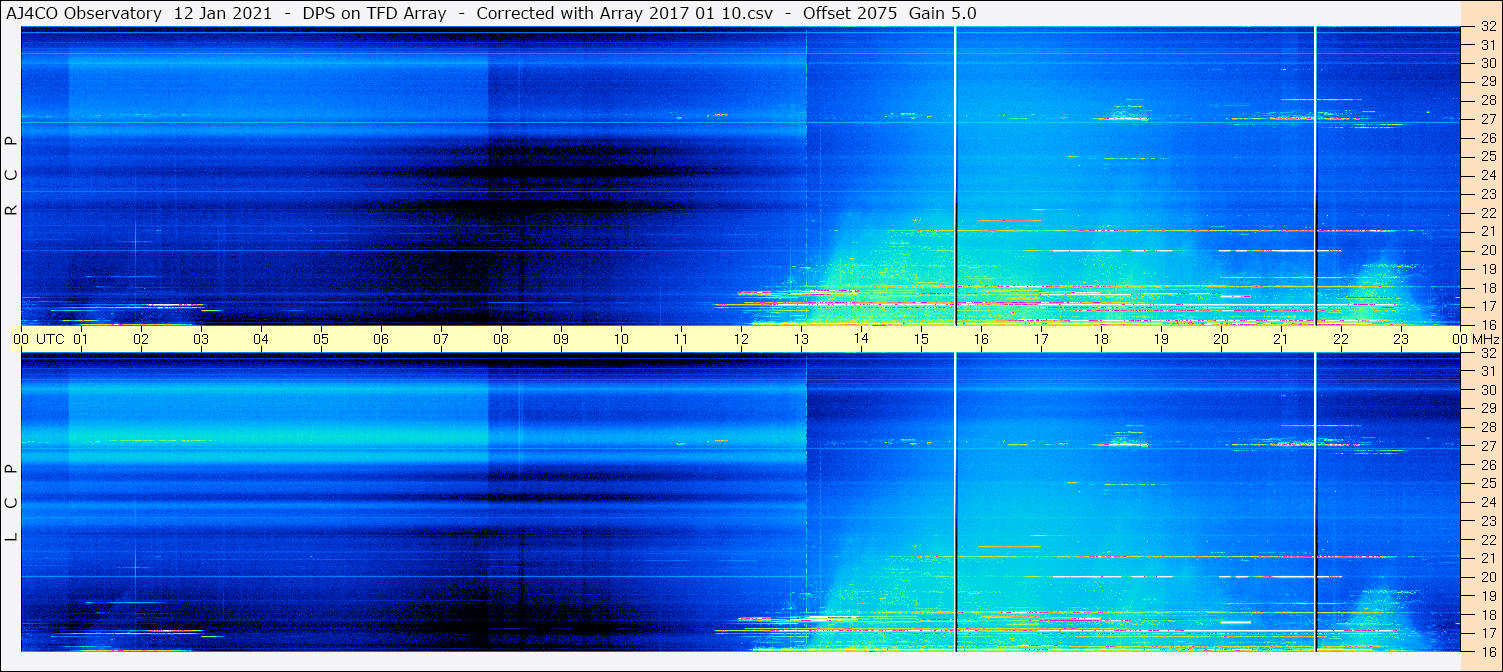
Task: Click the 26 MHz label of LCP panel
Action: (x=1488, y=465)
